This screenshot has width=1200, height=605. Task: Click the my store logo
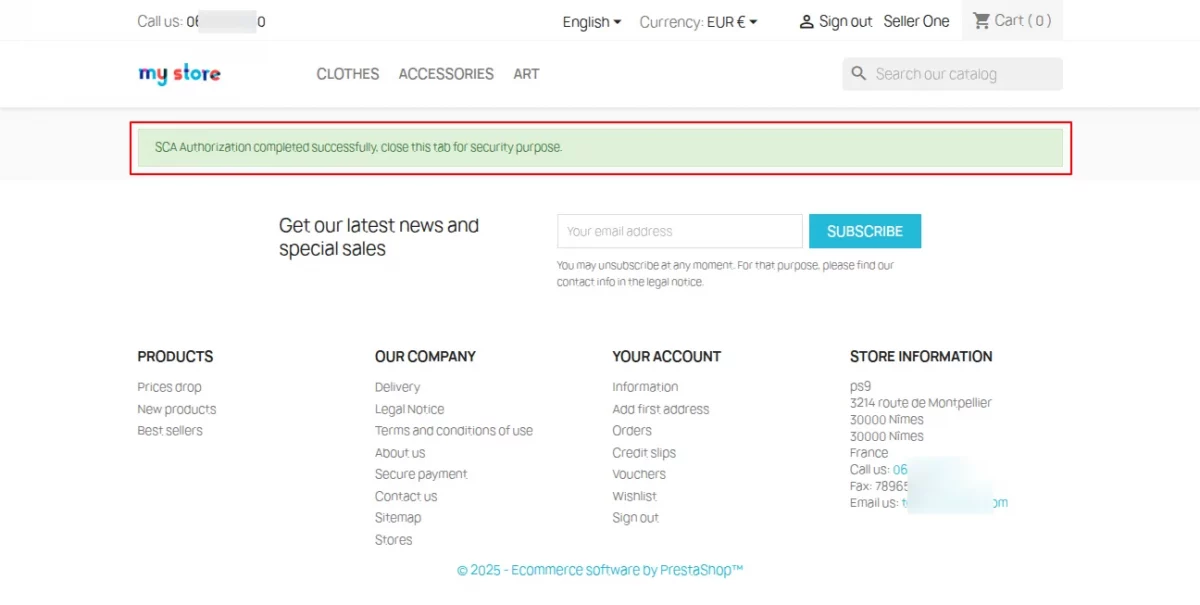(x=178, y=73)
